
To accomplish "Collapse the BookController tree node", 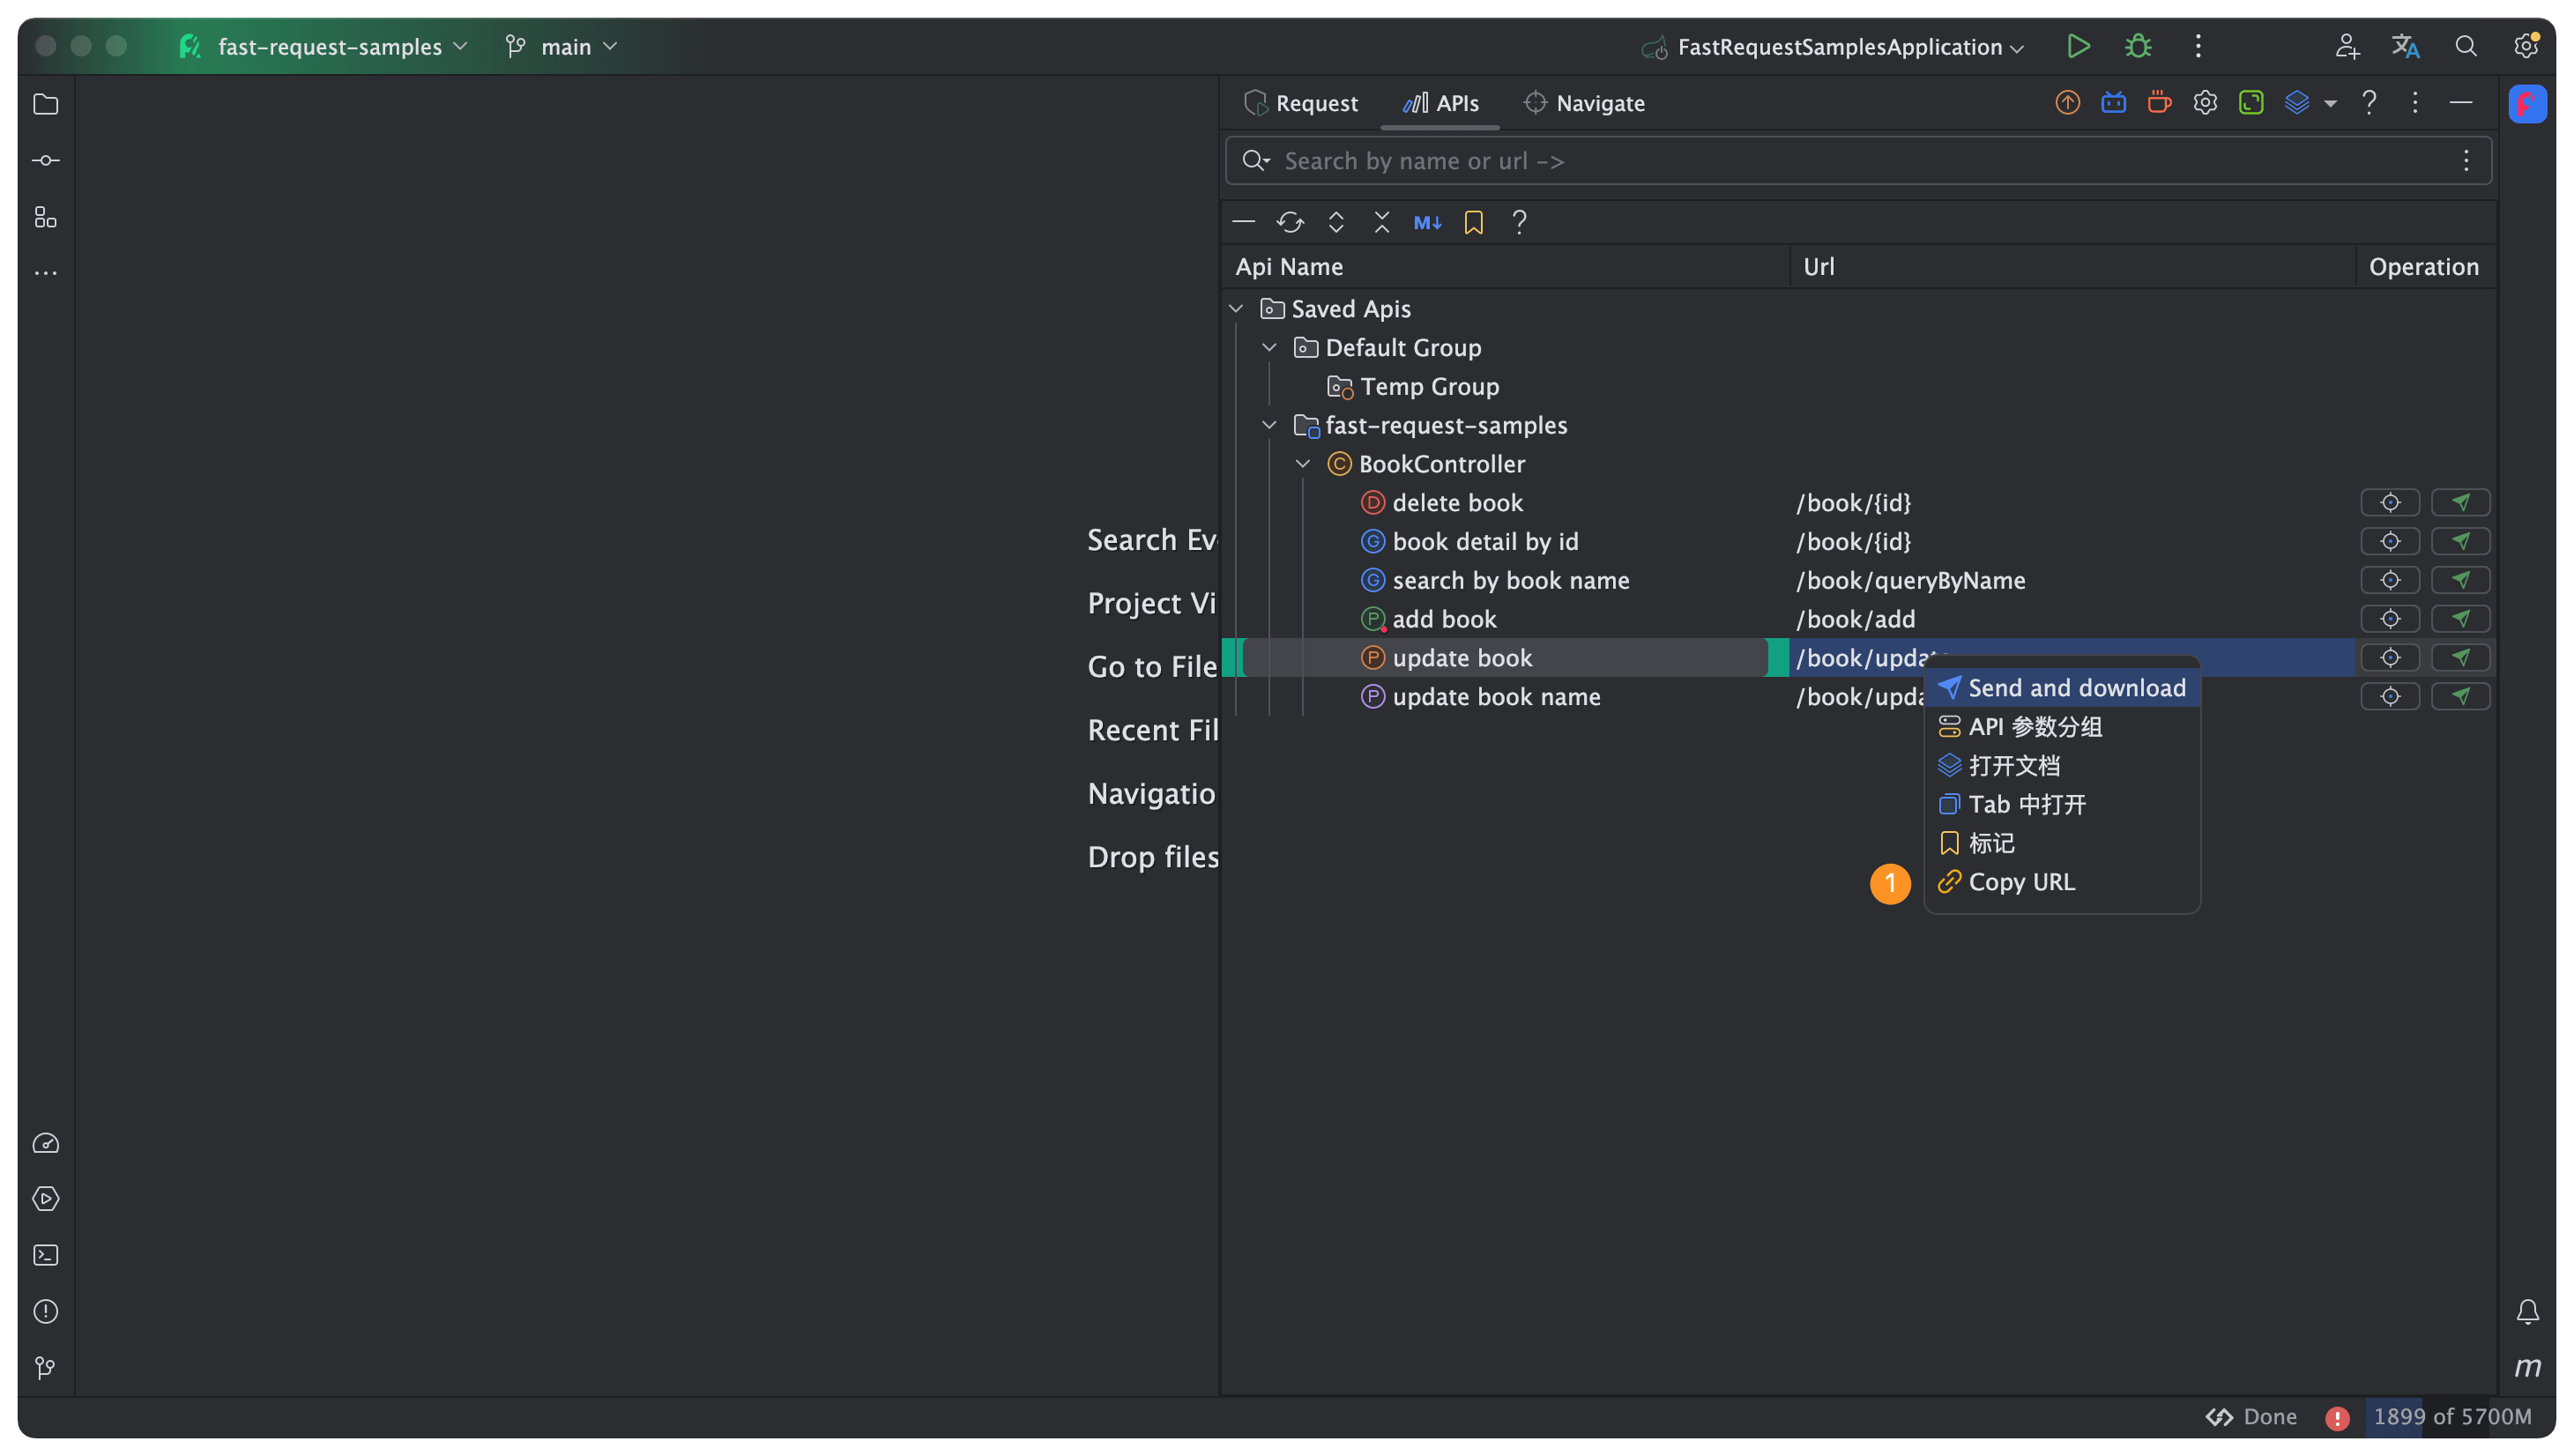I will point(1303,464).
